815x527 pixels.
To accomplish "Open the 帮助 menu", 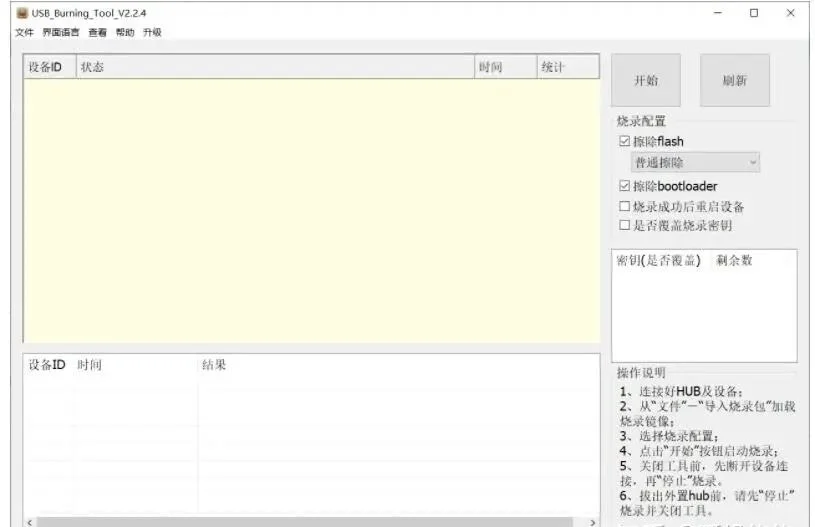I will (125, 32).
